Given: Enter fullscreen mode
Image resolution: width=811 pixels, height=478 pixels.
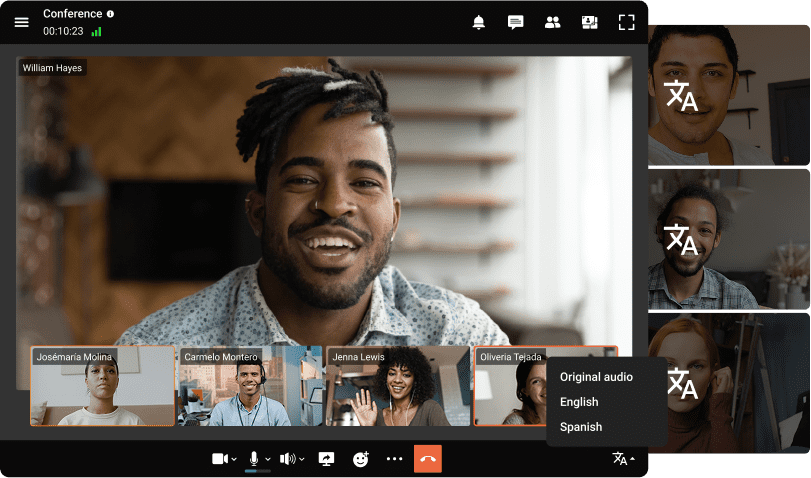Looking at the screenshot, I should (x=626, y=22).
